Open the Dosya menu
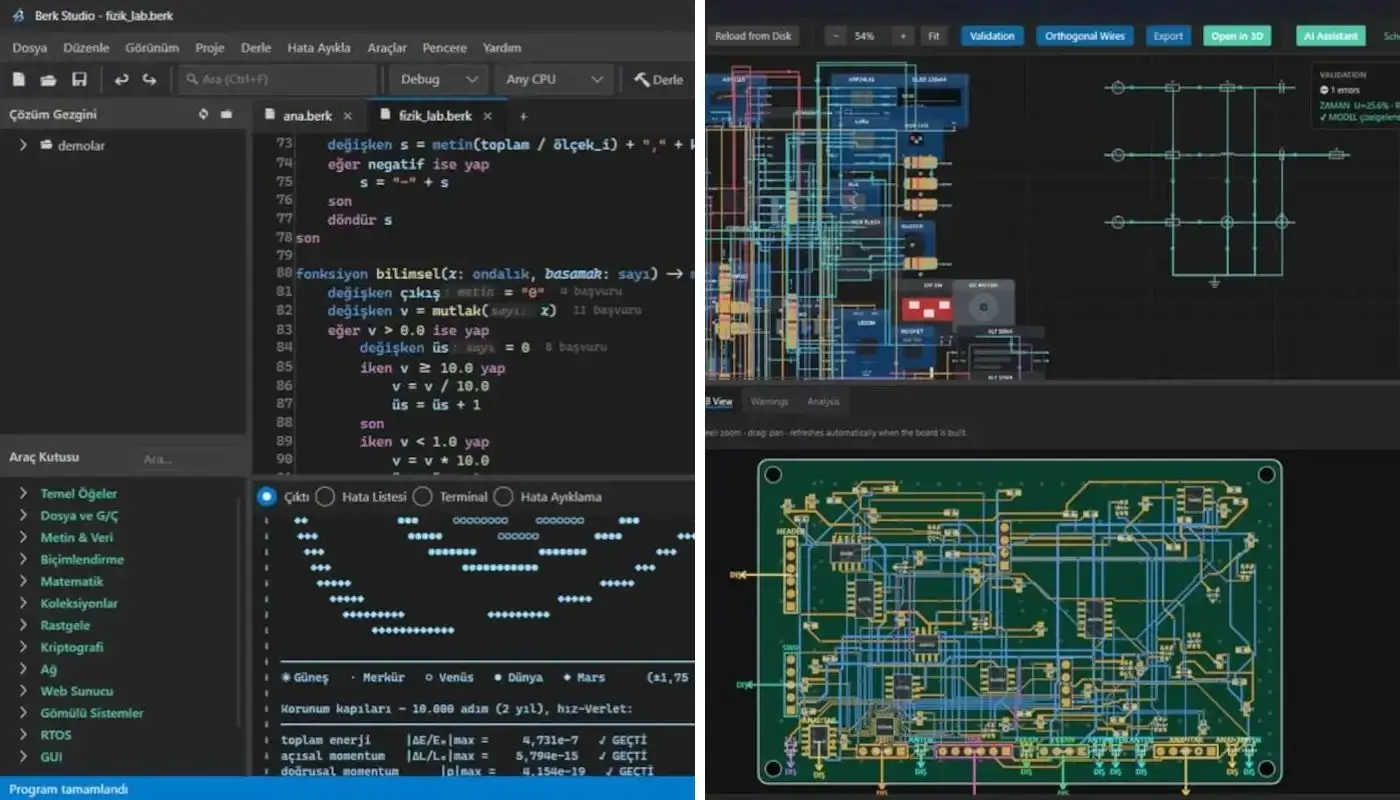Image resolution: width=1400 pixels, height=800 pixels. 29,47
